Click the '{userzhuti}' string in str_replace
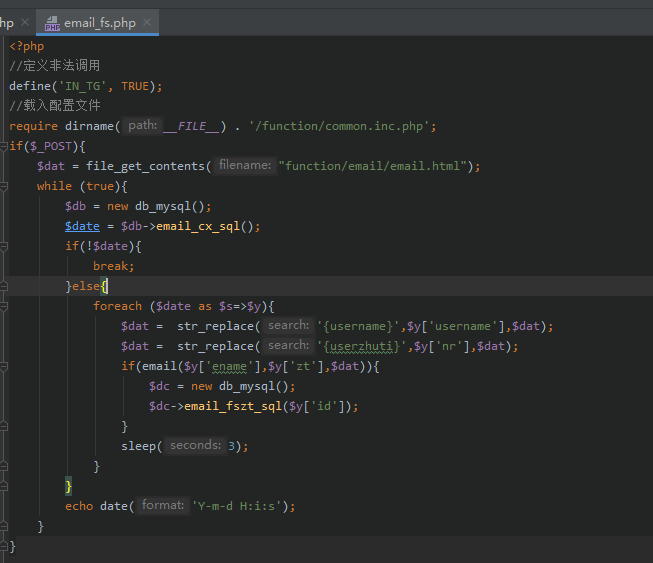 [x=358, y=346]
